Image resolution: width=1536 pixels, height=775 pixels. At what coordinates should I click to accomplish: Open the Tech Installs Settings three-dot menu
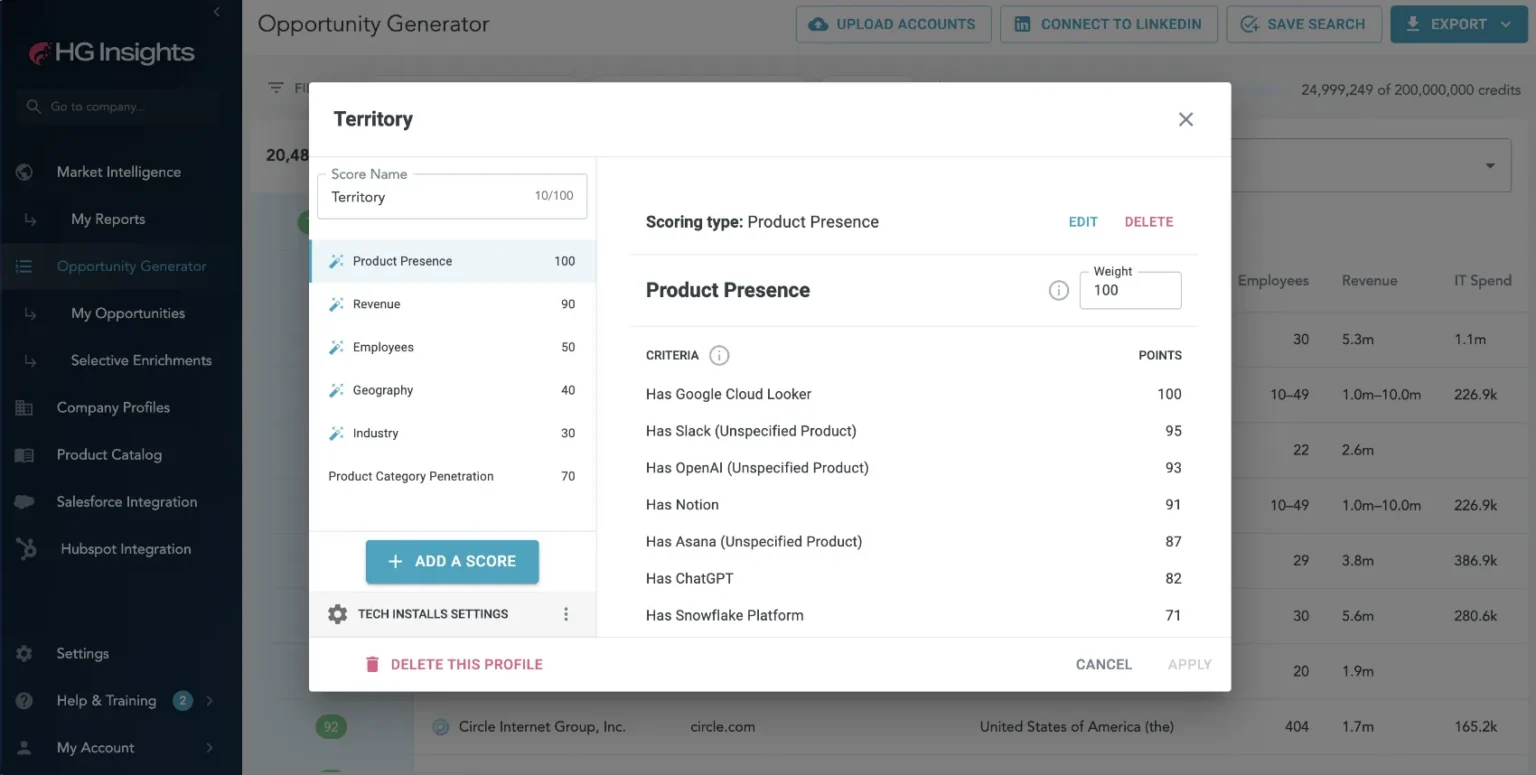pyautogui.click(x=566, y=614)
